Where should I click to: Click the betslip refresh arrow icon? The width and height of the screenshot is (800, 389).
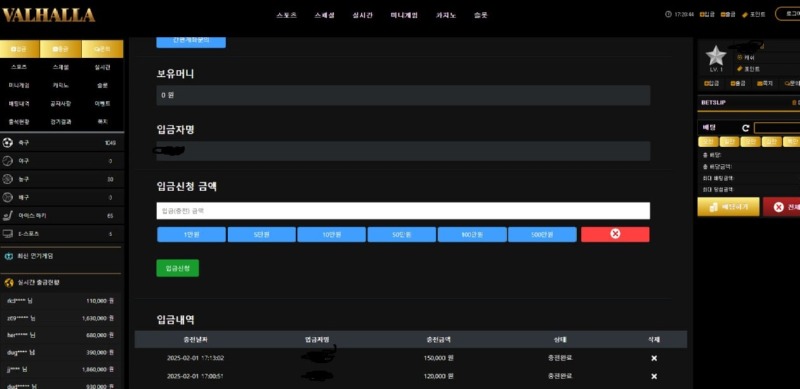[745, 128]
